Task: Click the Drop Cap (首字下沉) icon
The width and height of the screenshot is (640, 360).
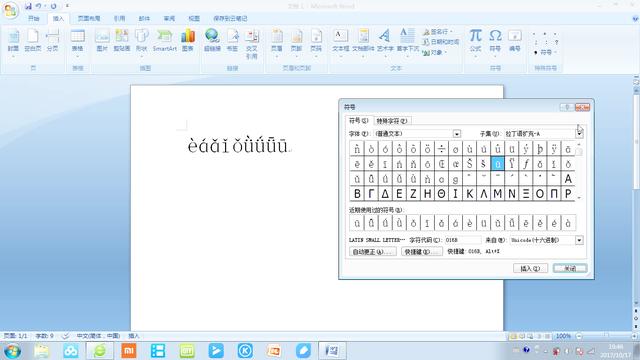Action: pos(408,40)
